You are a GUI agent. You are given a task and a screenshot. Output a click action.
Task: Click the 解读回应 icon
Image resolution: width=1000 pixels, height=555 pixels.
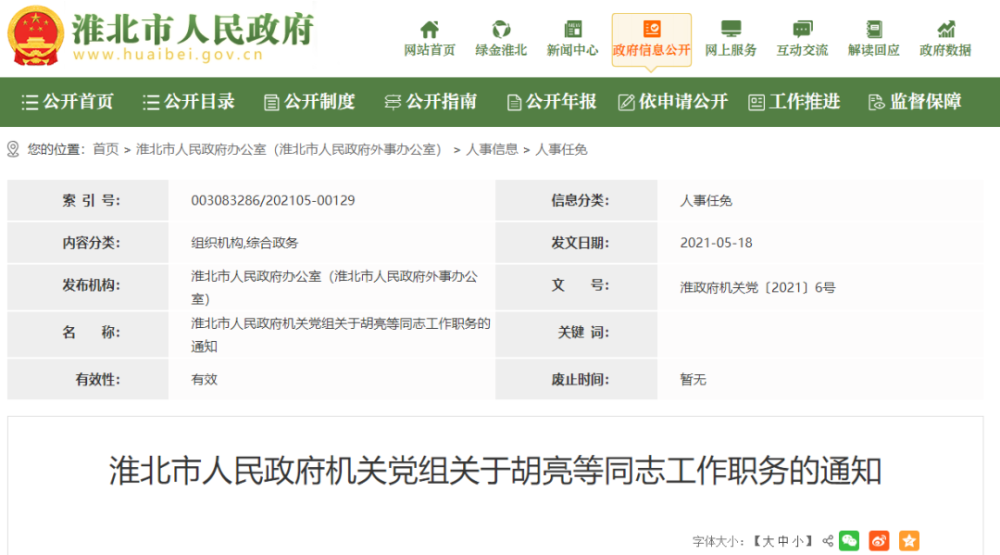(x=874, y=30)
